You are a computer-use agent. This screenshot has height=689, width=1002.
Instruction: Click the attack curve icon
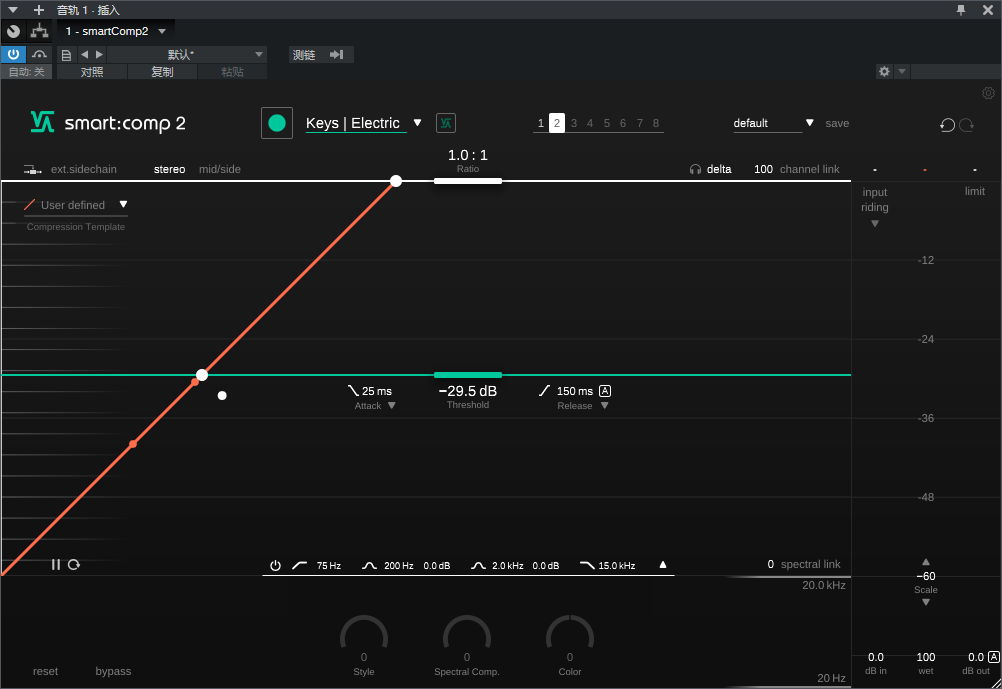pyautogui.click(x=353, y=391)
